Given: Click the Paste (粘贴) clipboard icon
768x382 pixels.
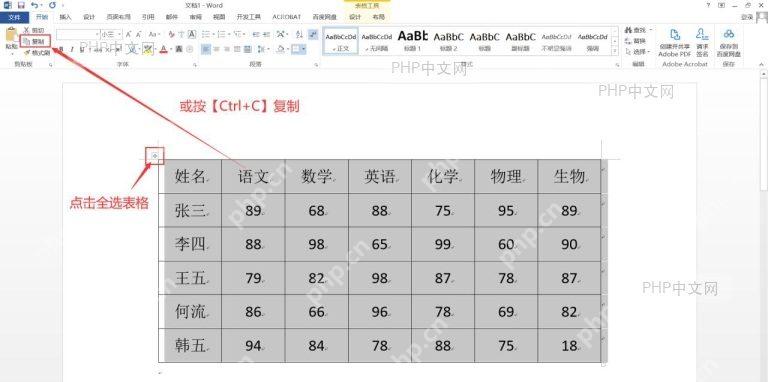Looking at the screenshot, I should pyautogui.click(x=11, y=34).
